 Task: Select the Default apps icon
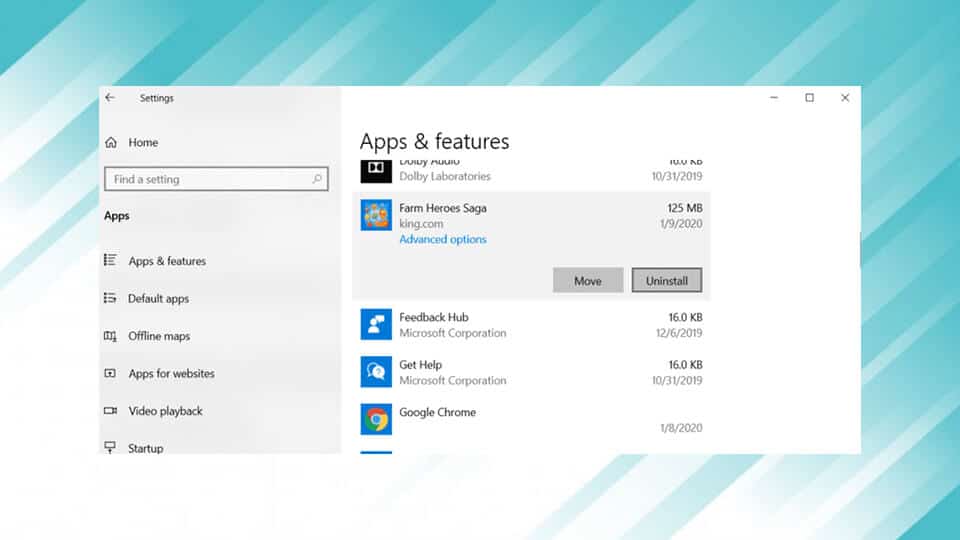click(x=110, y=298)
